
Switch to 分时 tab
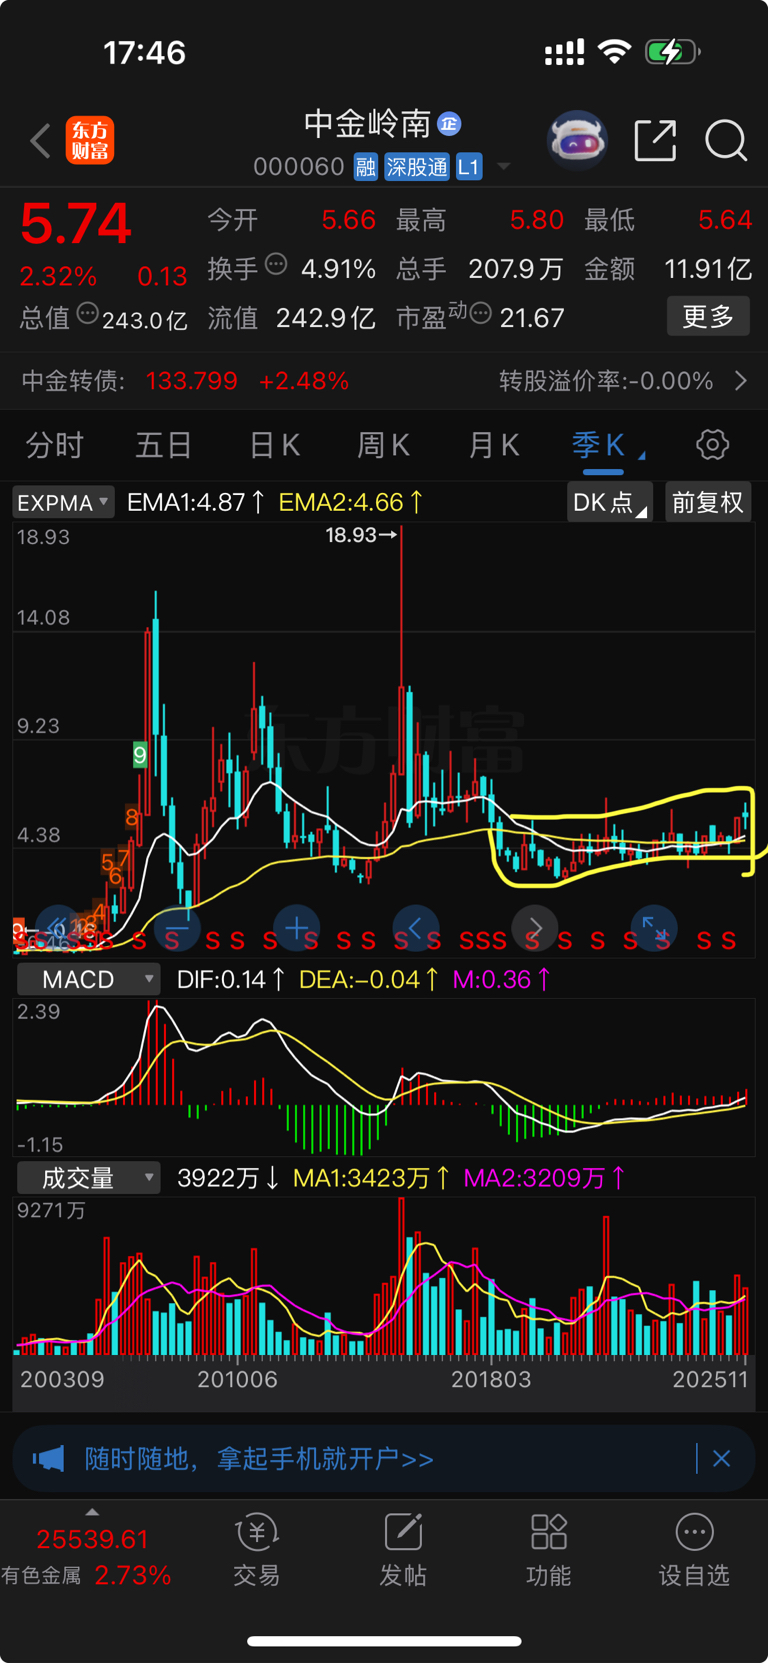(x=55, y=445)
